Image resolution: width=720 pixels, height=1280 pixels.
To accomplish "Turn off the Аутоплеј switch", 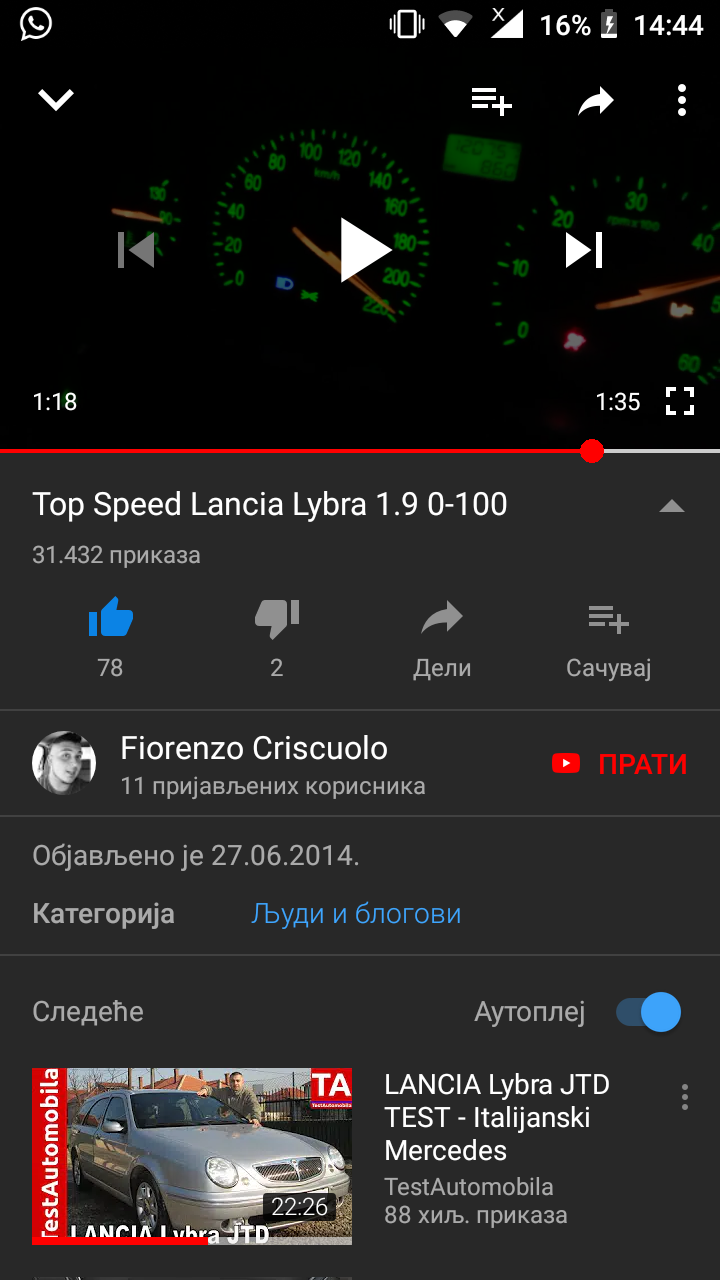I will 648,1012.
